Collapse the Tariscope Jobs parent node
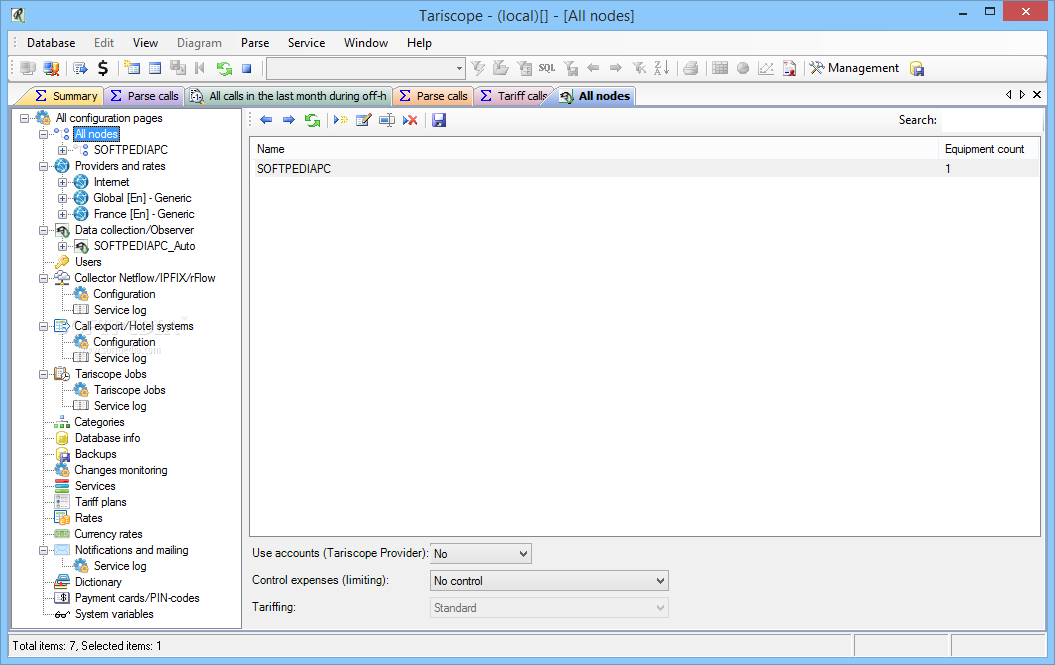This screenshot has width=1055, height=665. 44,374
